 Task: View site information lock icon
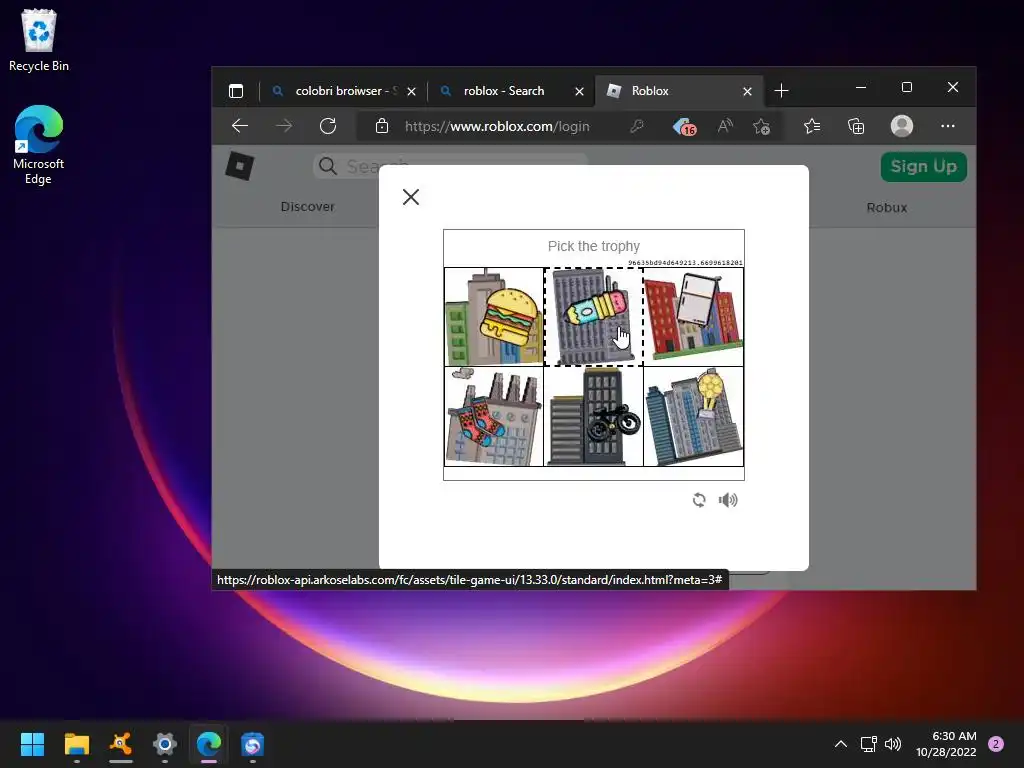coord(382,126)
